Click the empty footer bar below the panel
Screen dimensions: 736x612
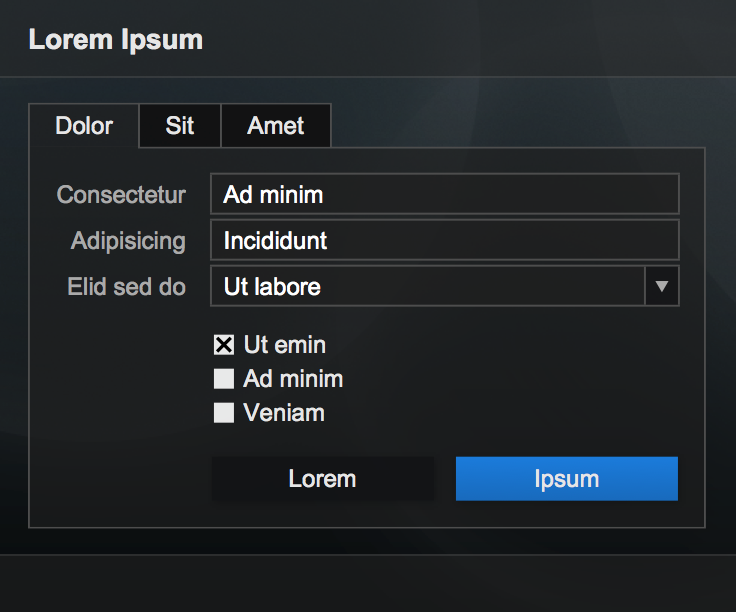point(368,583)
